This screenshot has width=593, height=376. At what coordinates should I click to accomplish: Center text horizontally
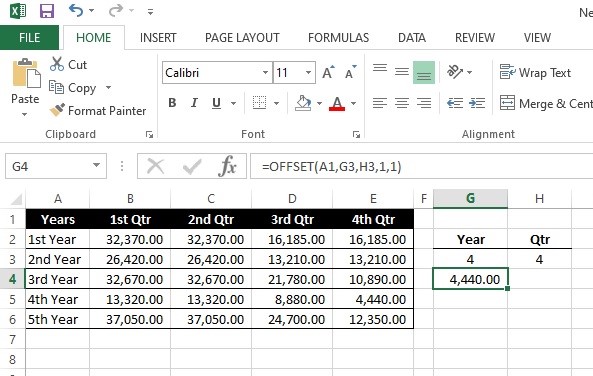coord(402,103)
